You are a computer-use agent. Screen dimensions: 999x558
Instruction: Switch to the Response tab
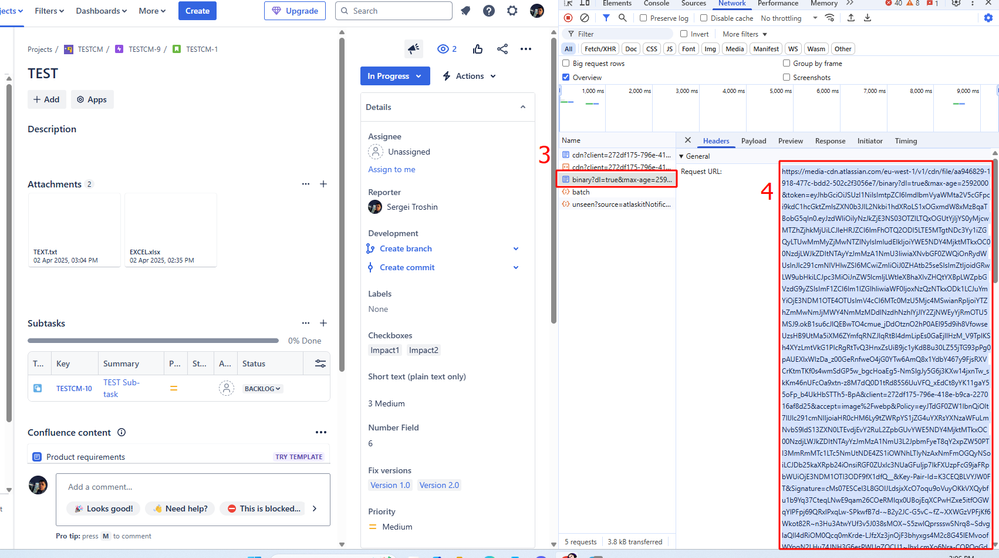pyautogui.click(x=830, y=141)
